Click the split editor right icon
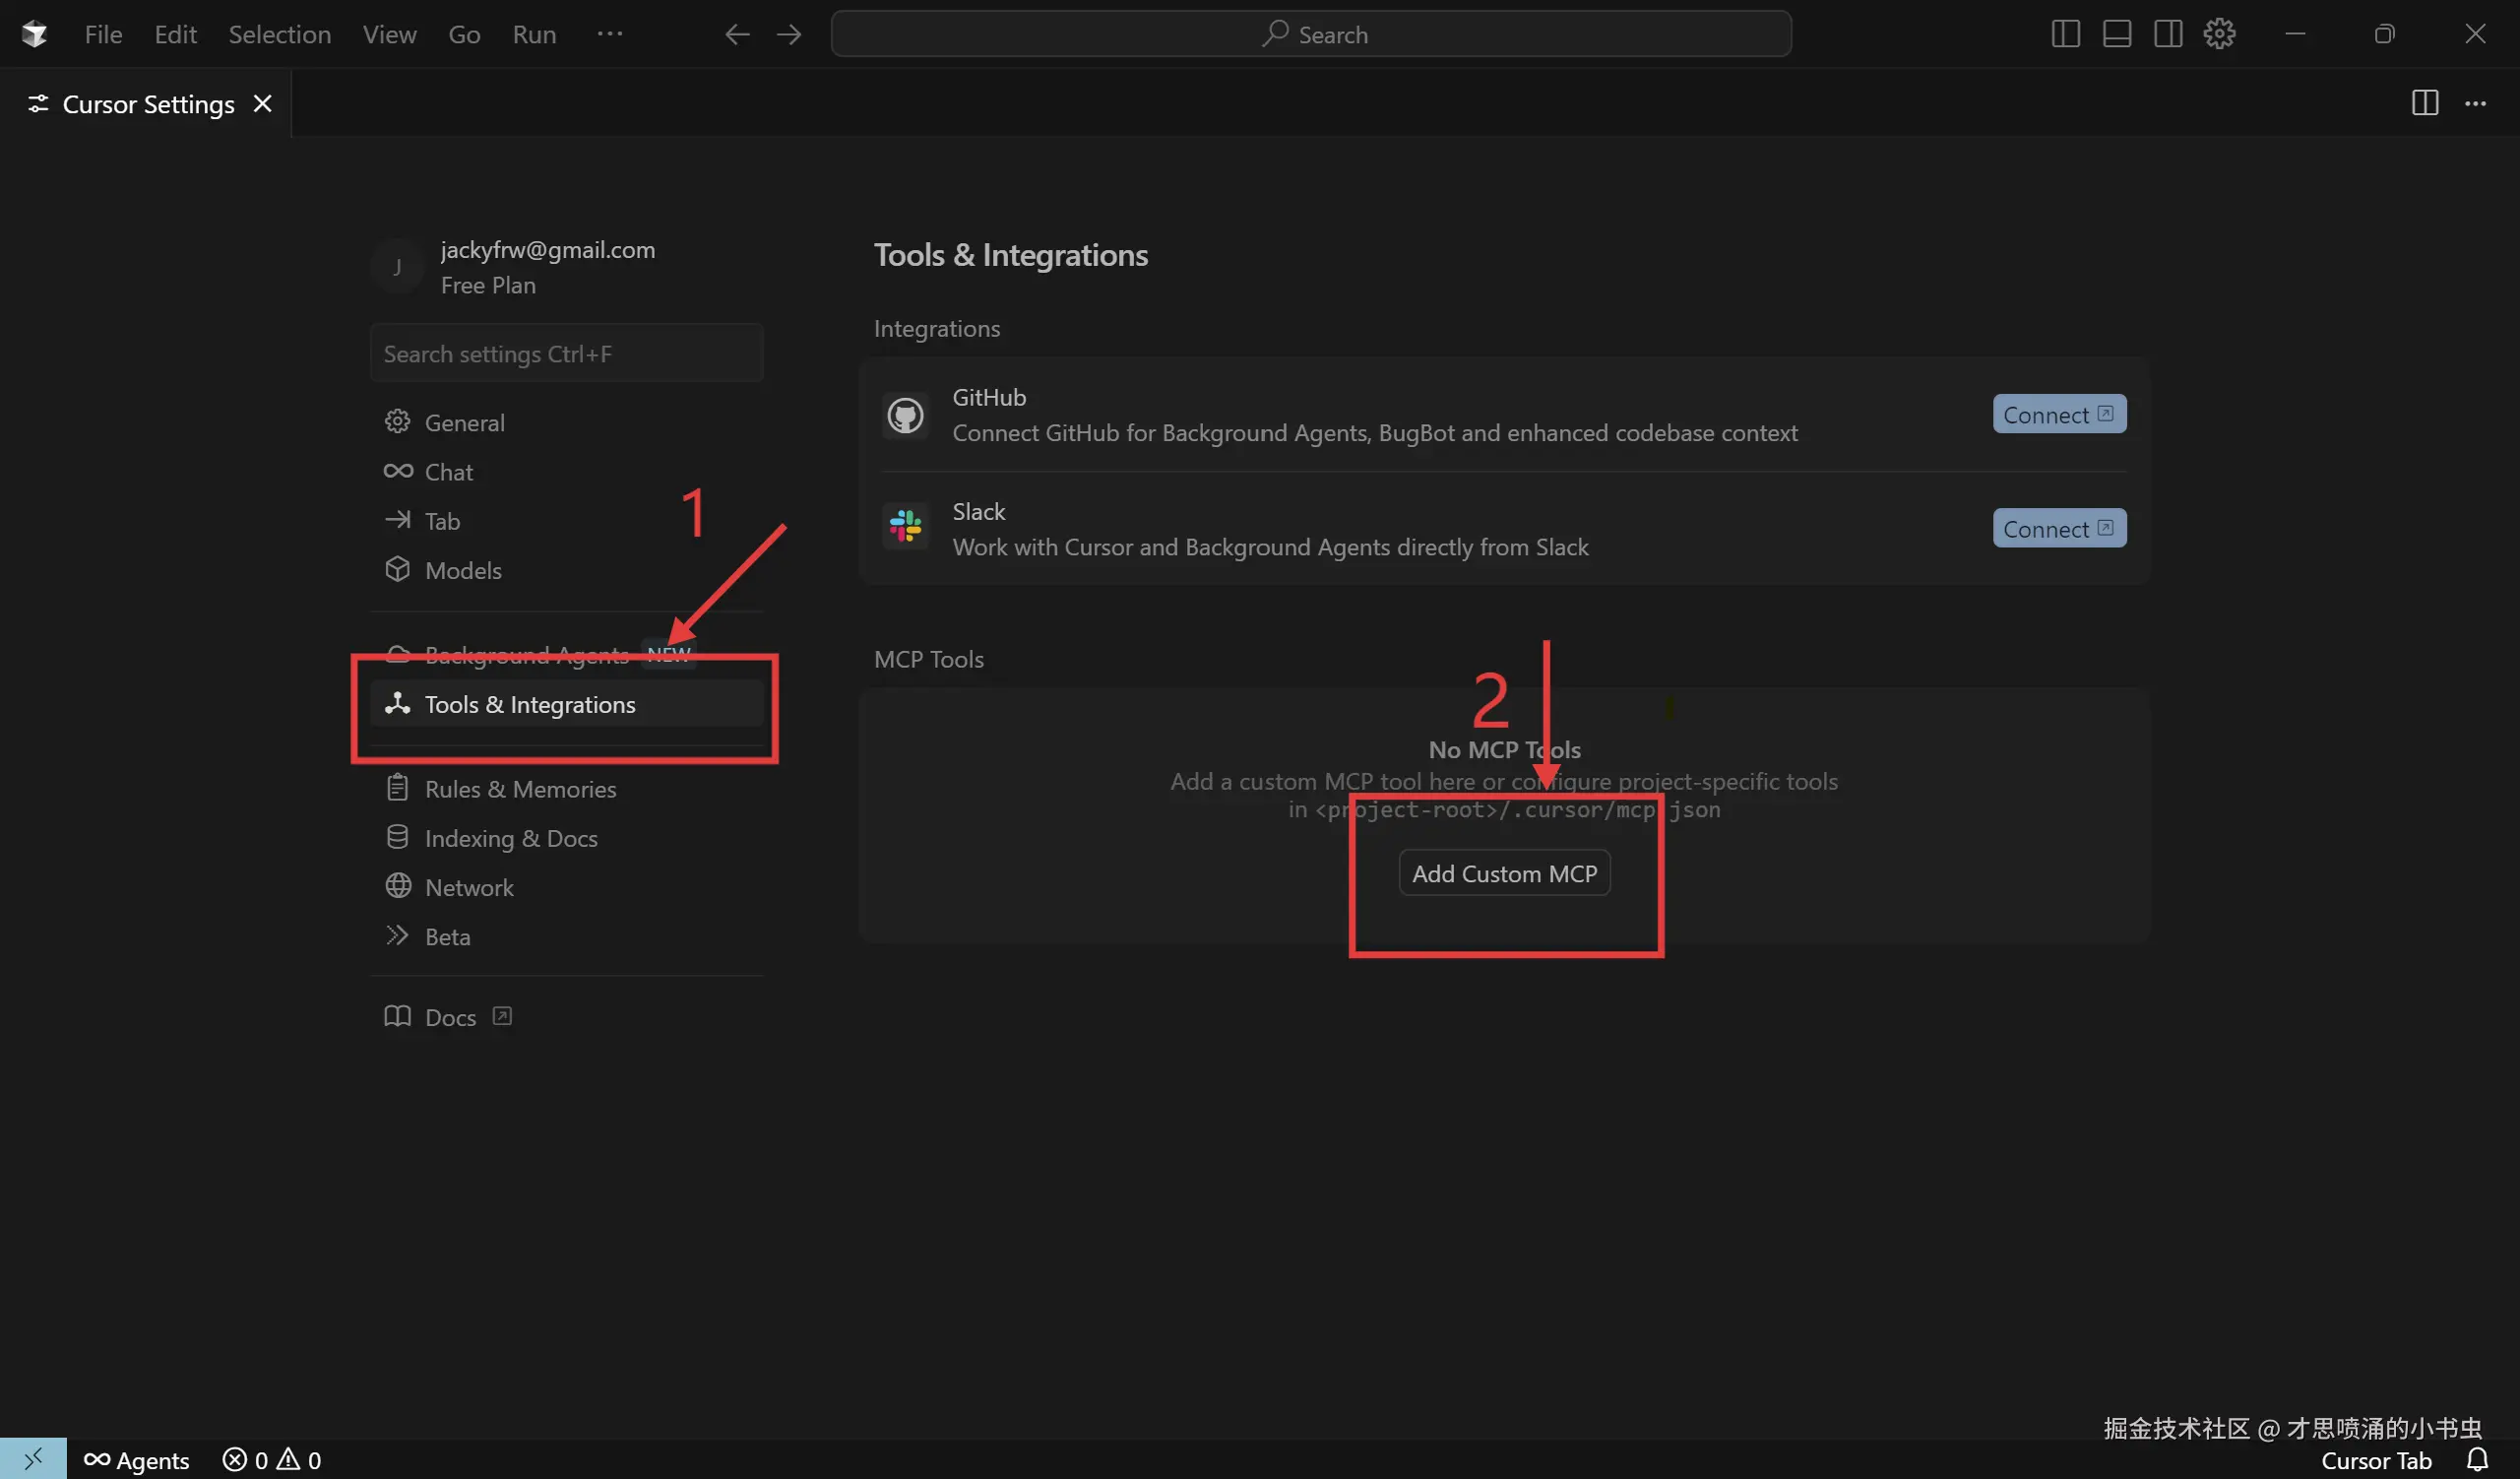The height and width of the screenshot is (1479, 2520). 2424,103
